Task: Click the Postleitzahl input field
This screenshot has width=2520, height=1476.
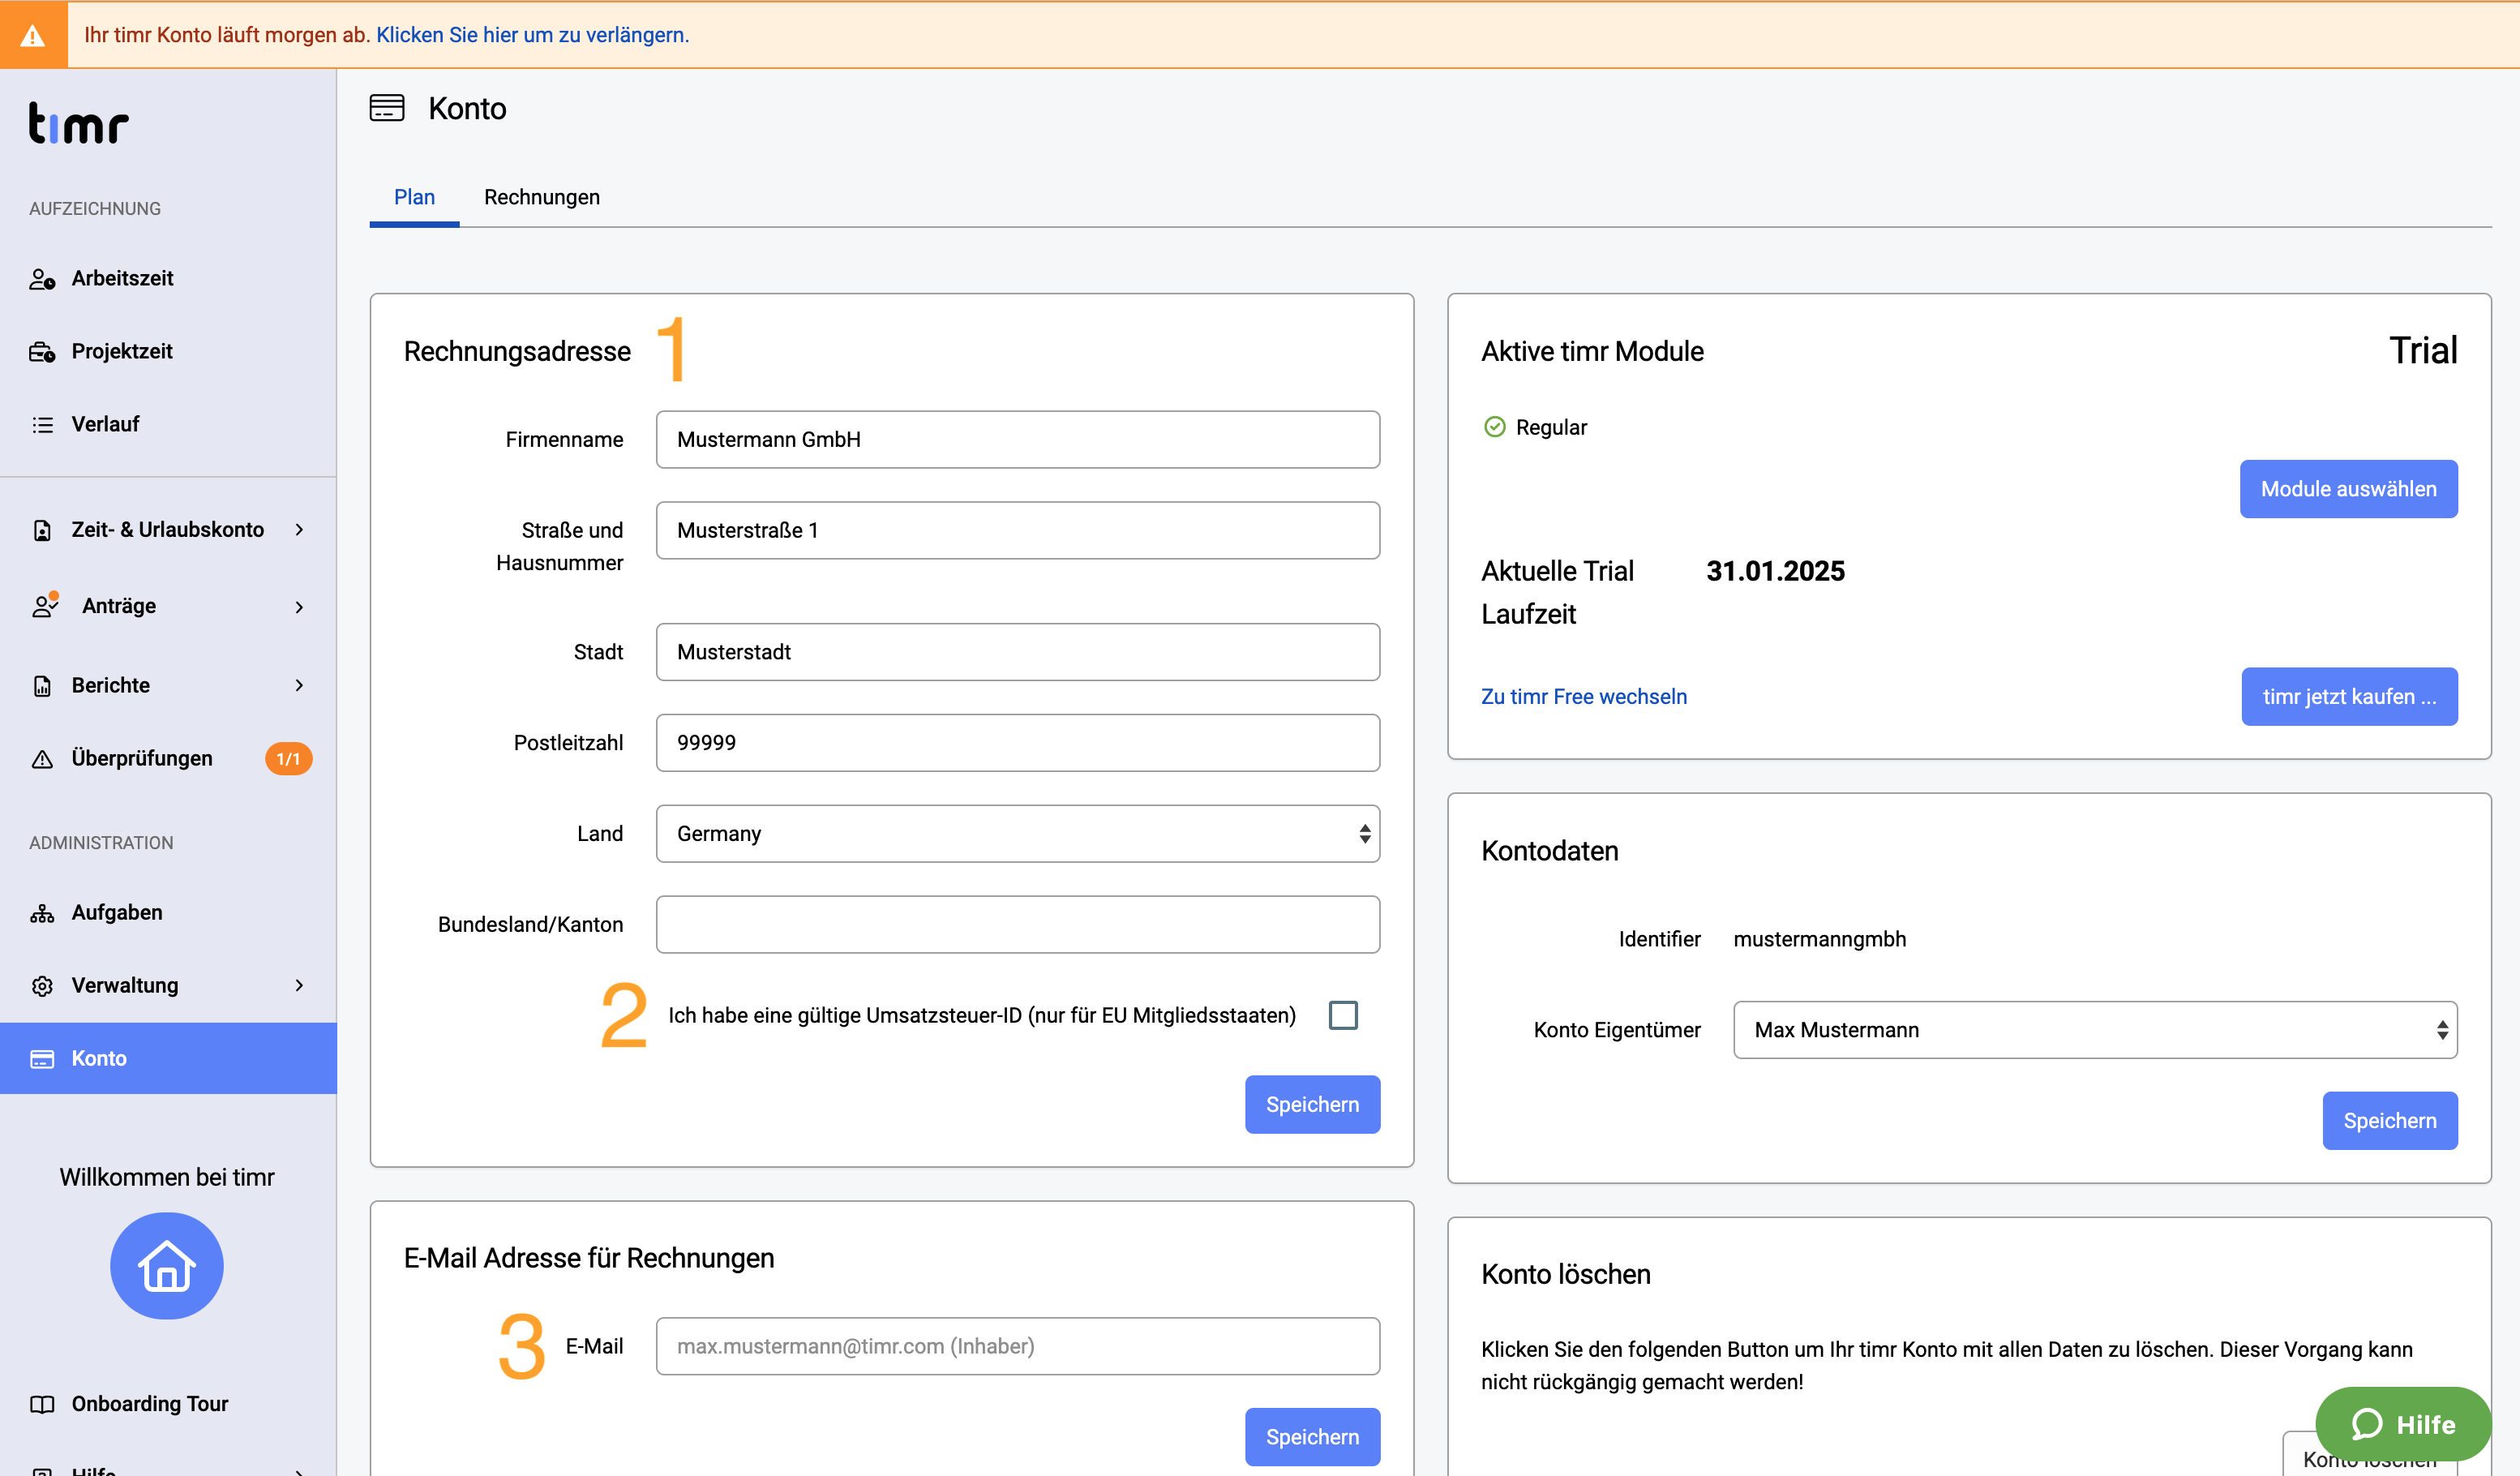Action: click(1018, 743)
